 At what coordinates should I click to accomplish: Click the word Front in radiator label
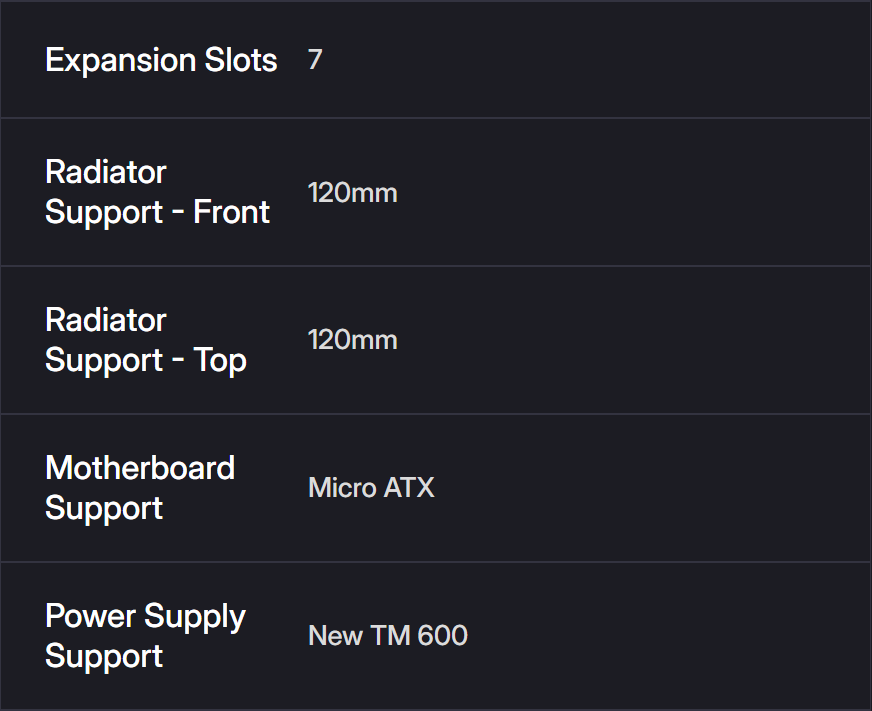(231, 212)
